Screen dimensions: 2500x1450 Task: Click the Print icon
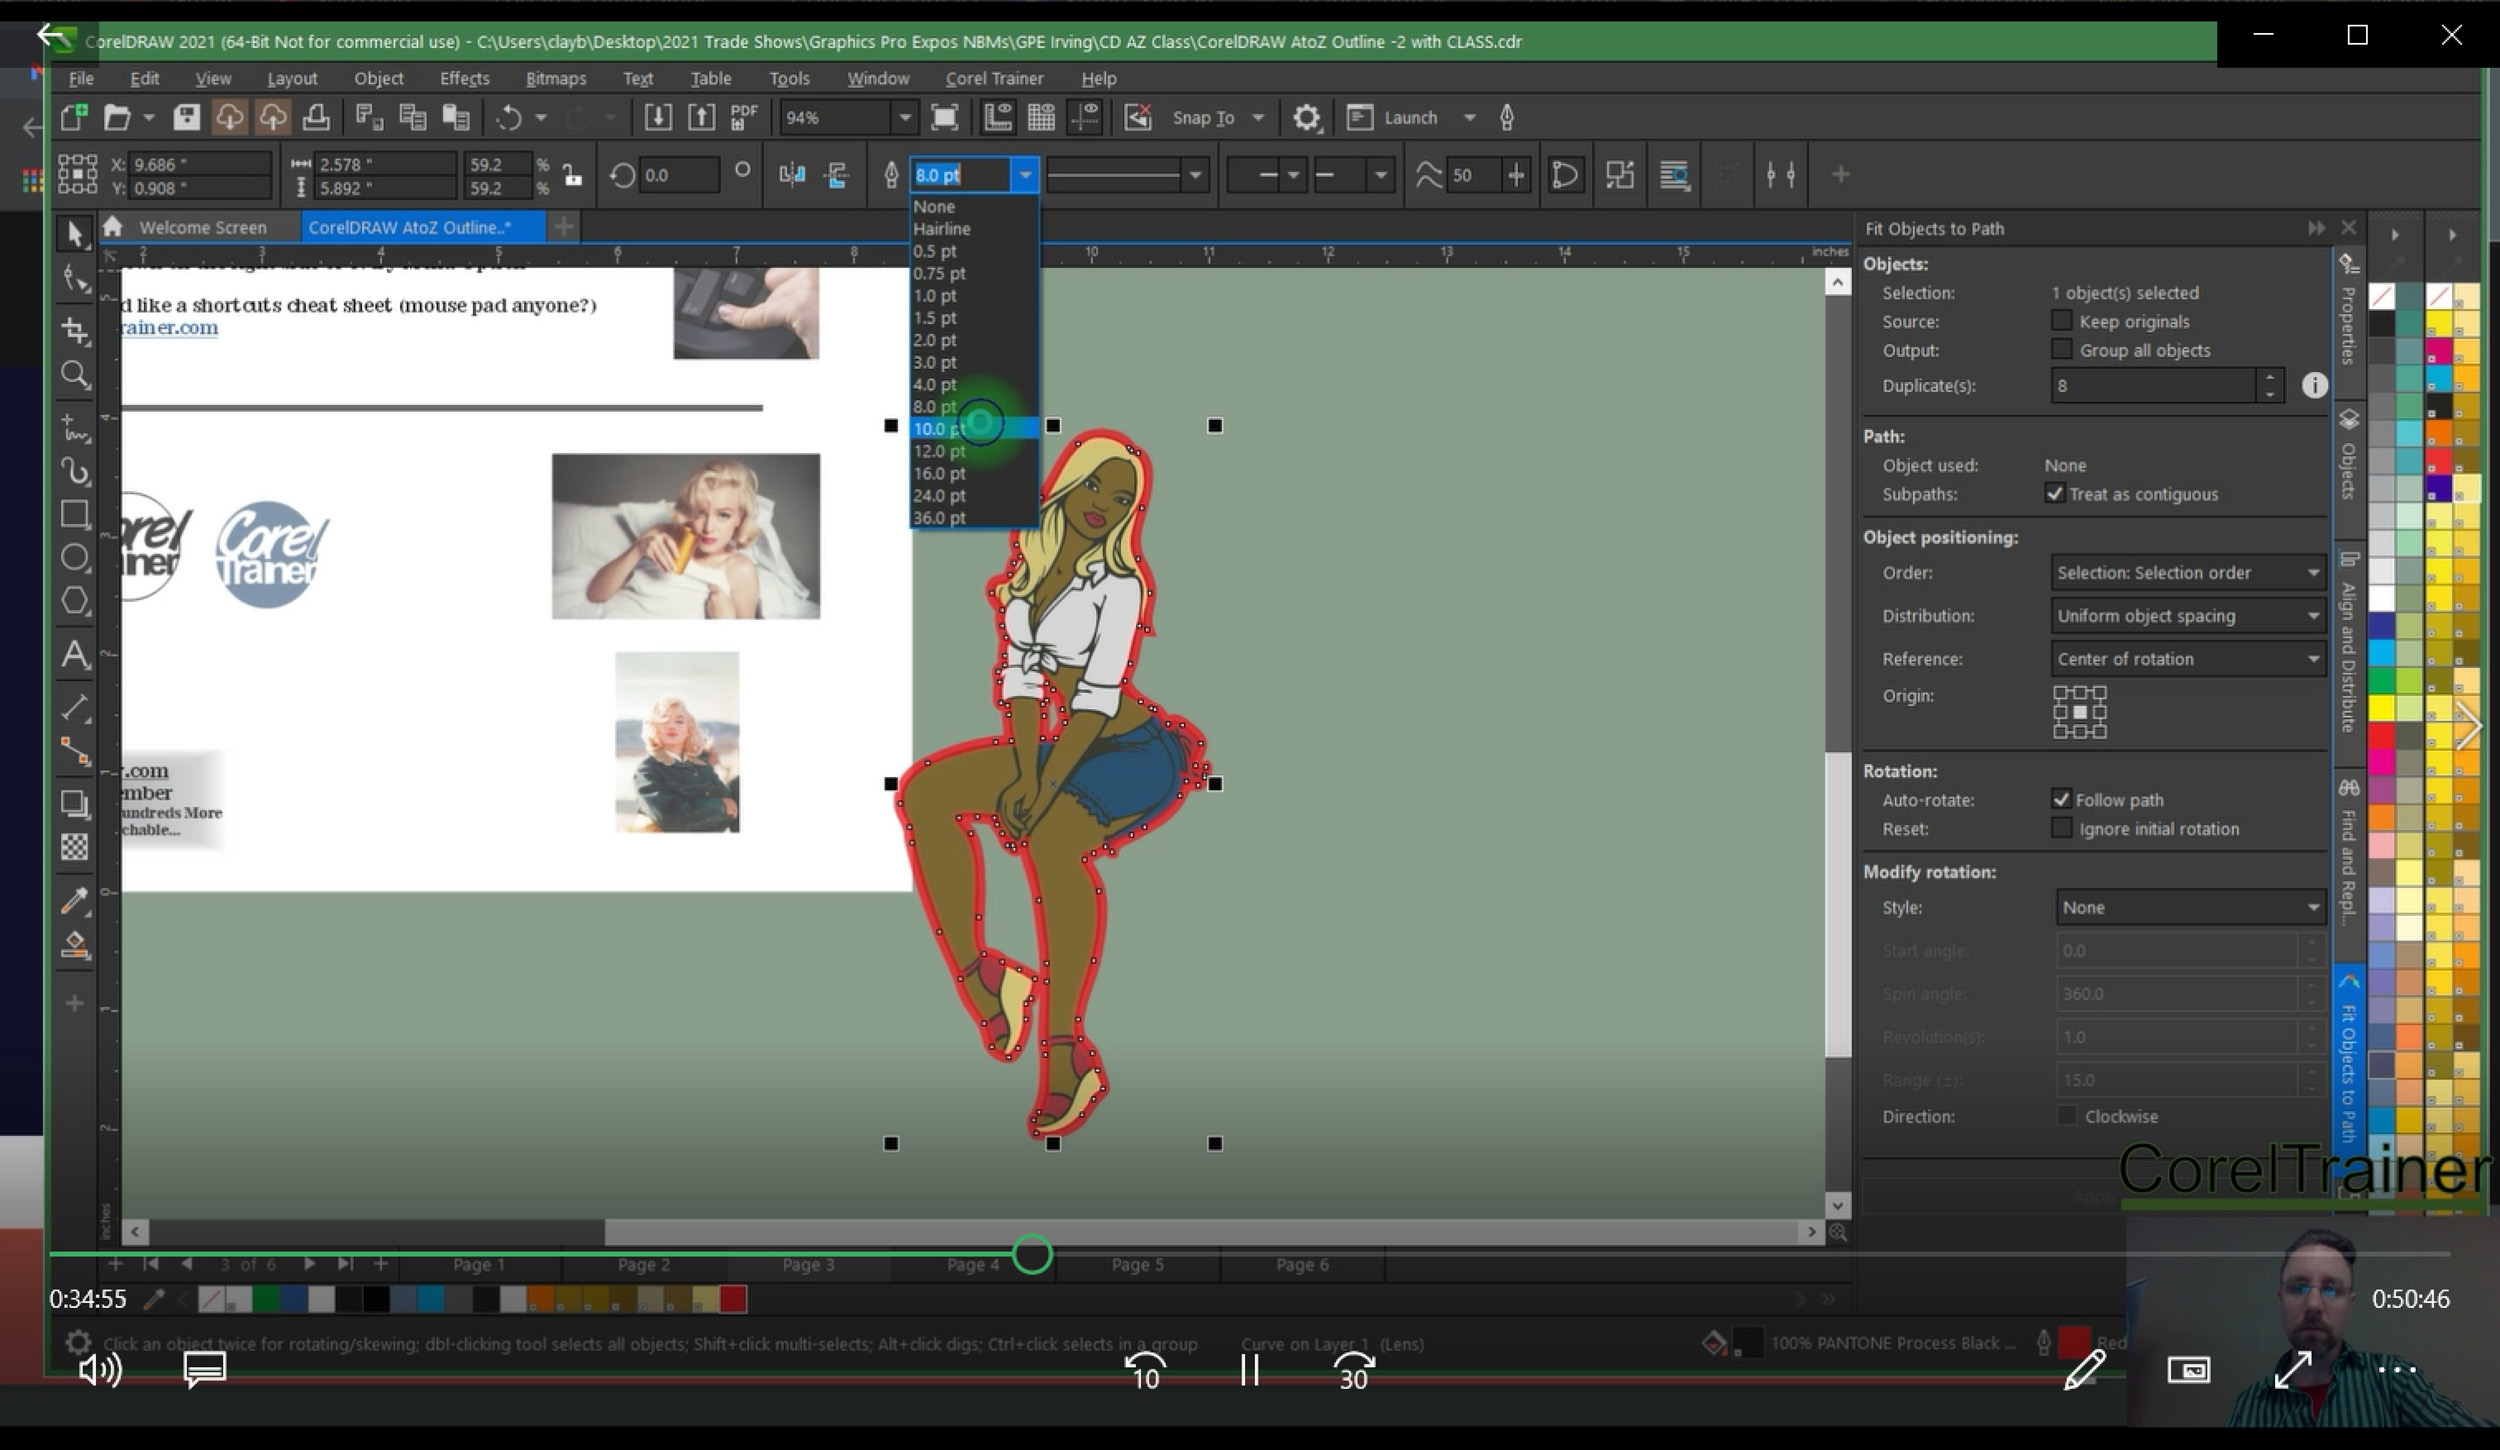[x=316, y=117]
